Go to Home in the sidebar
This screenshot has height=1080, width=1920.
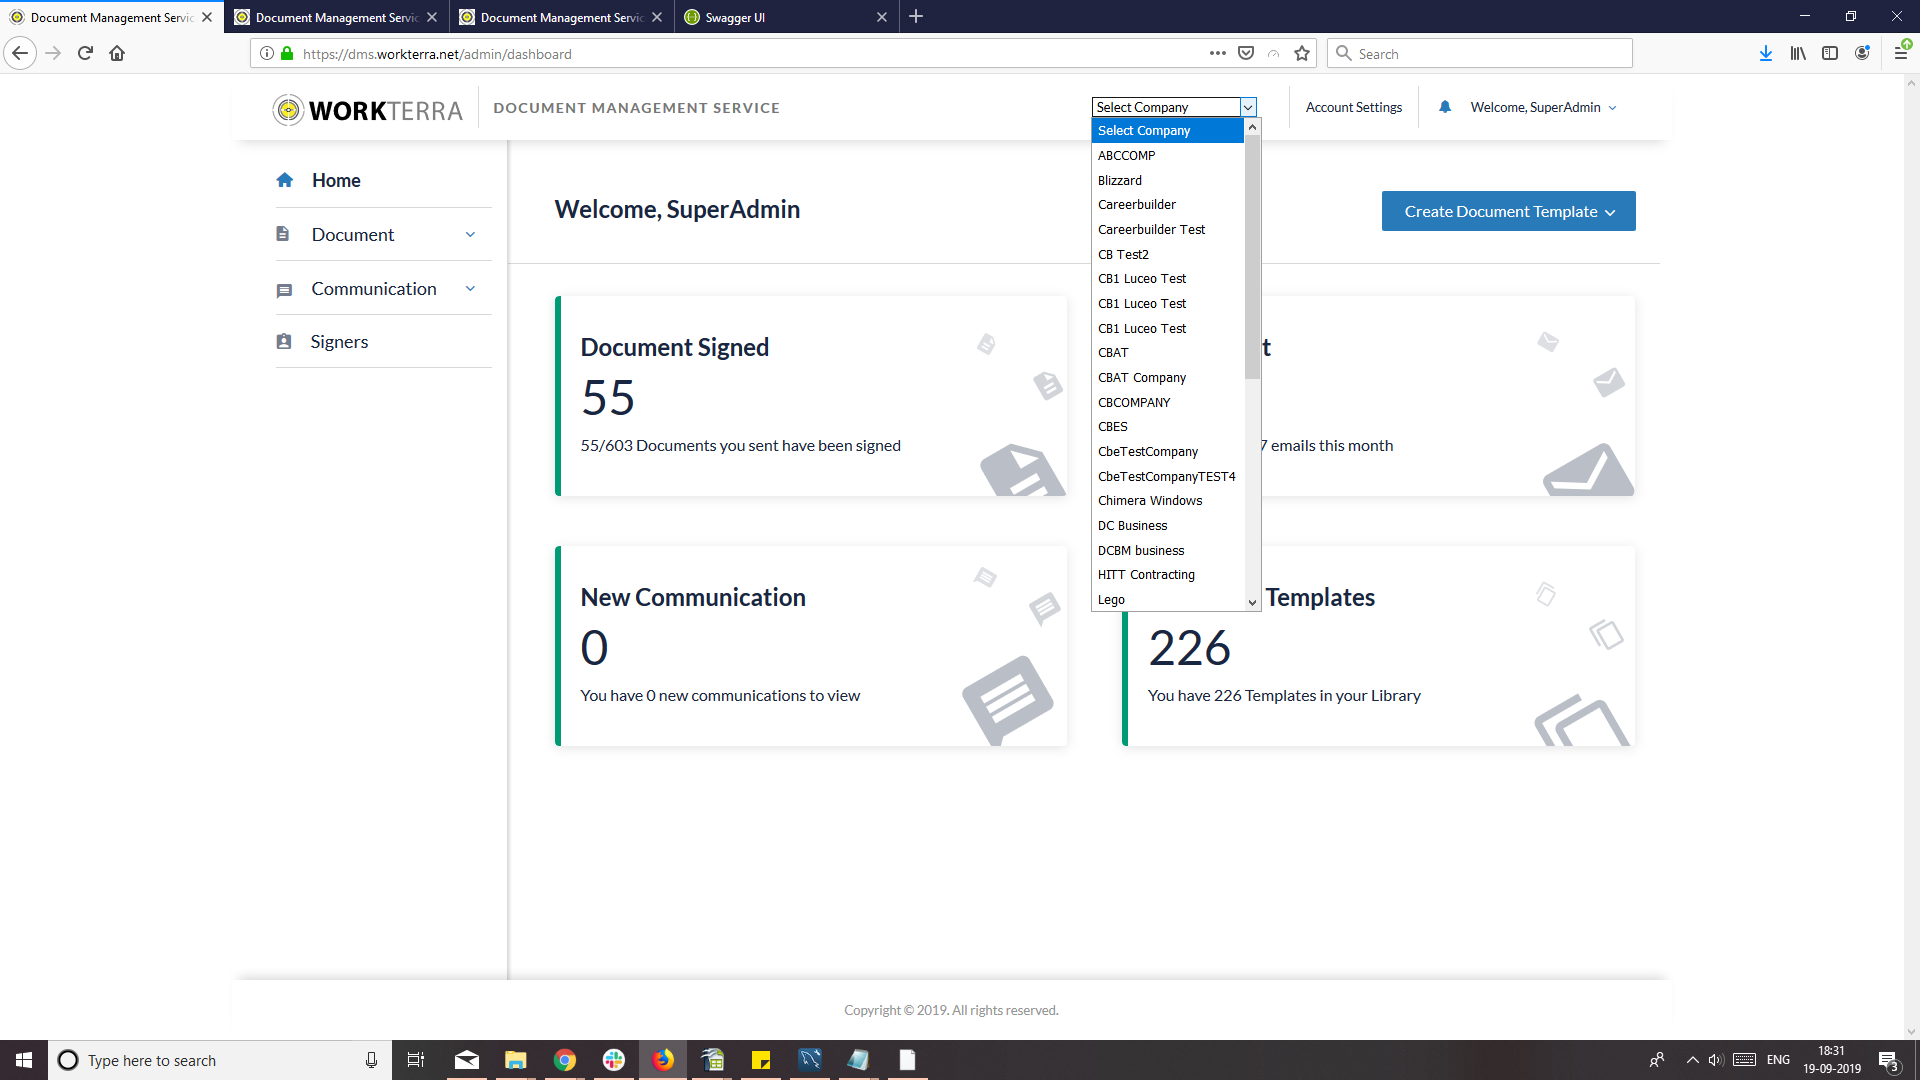336,180
